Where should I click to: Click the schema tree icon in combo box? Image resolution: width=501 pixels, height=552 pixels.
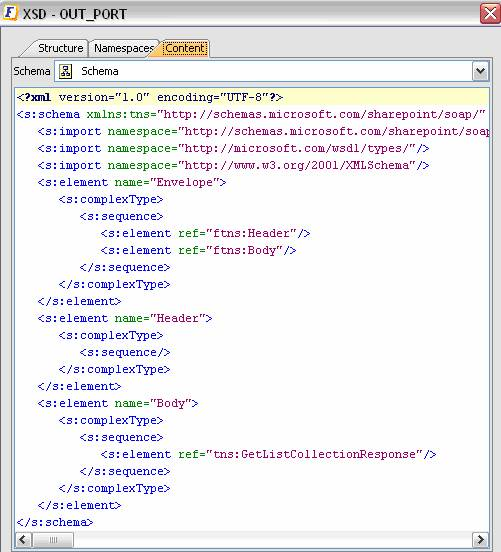click(x=65, y=71)
